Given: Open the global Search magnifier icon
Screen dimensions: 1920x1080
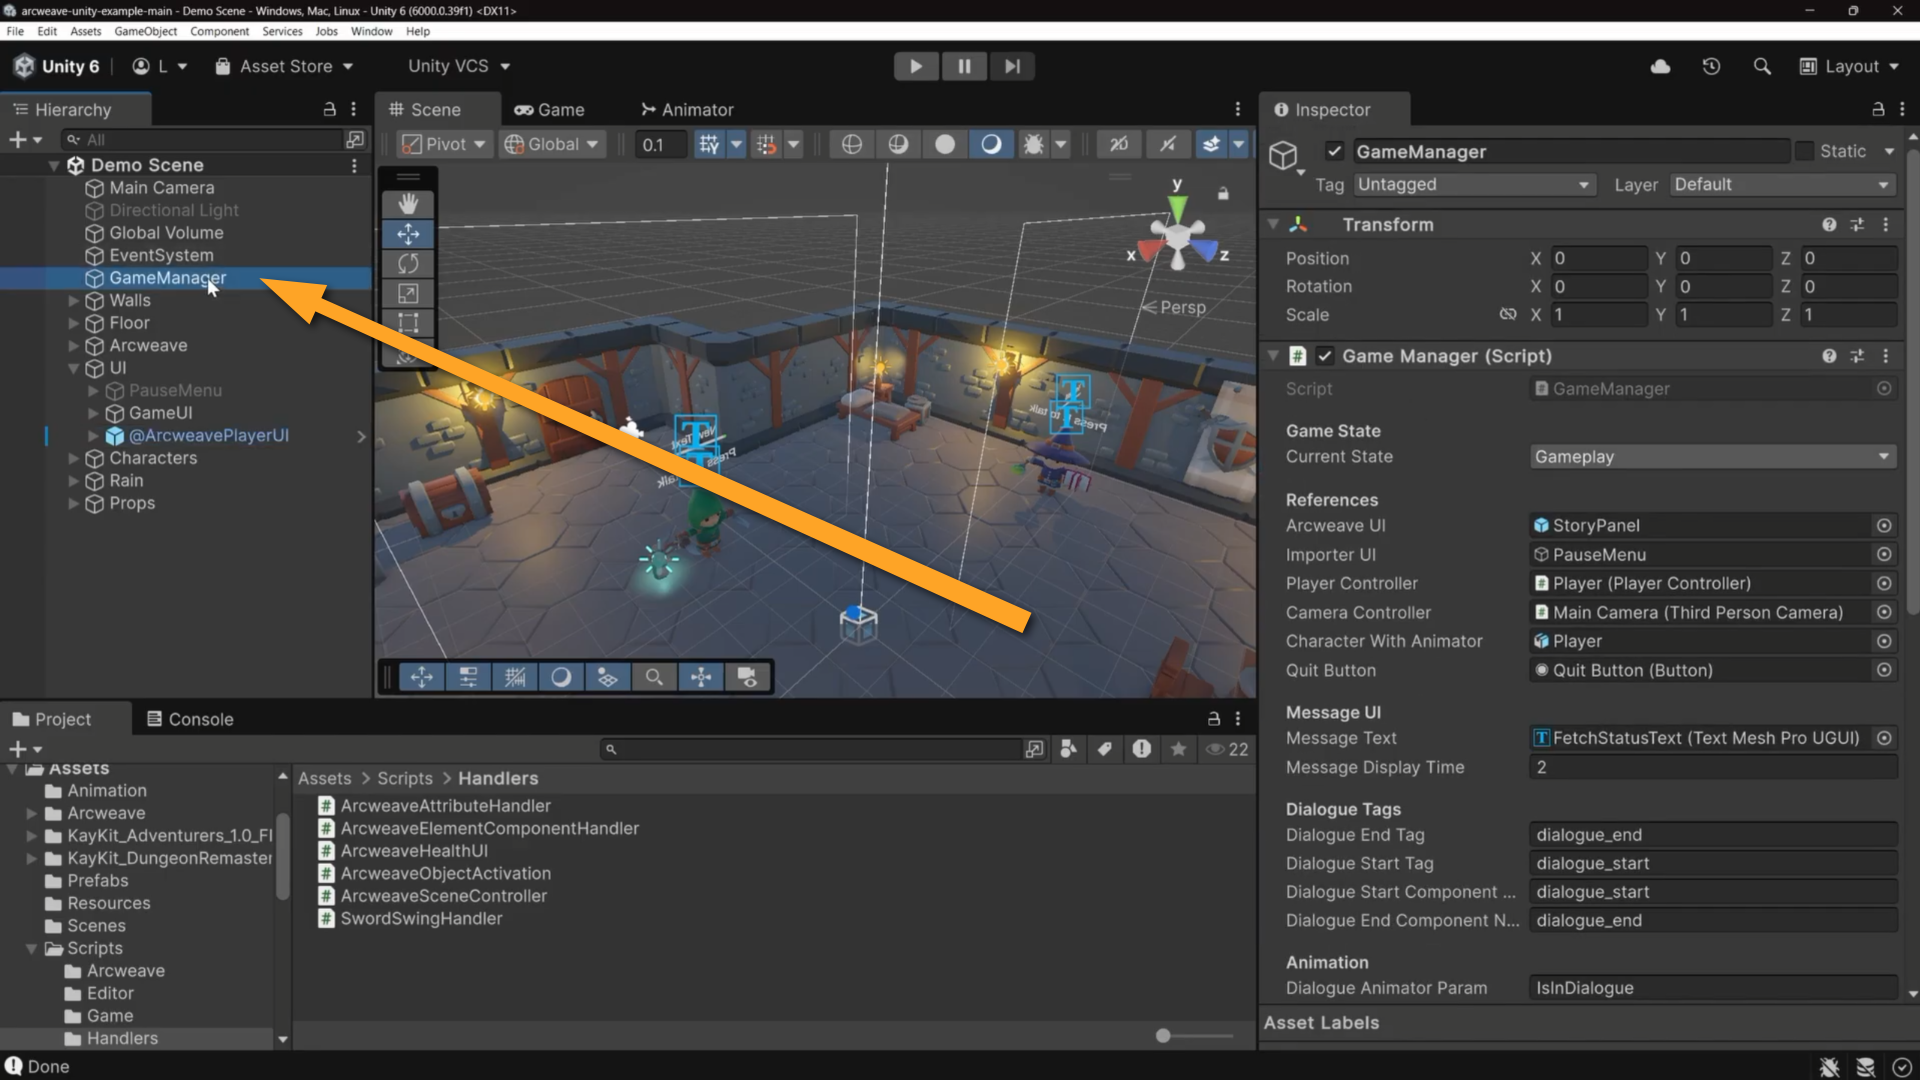Looking at the screenshot, I should (x=1762, y=66).
